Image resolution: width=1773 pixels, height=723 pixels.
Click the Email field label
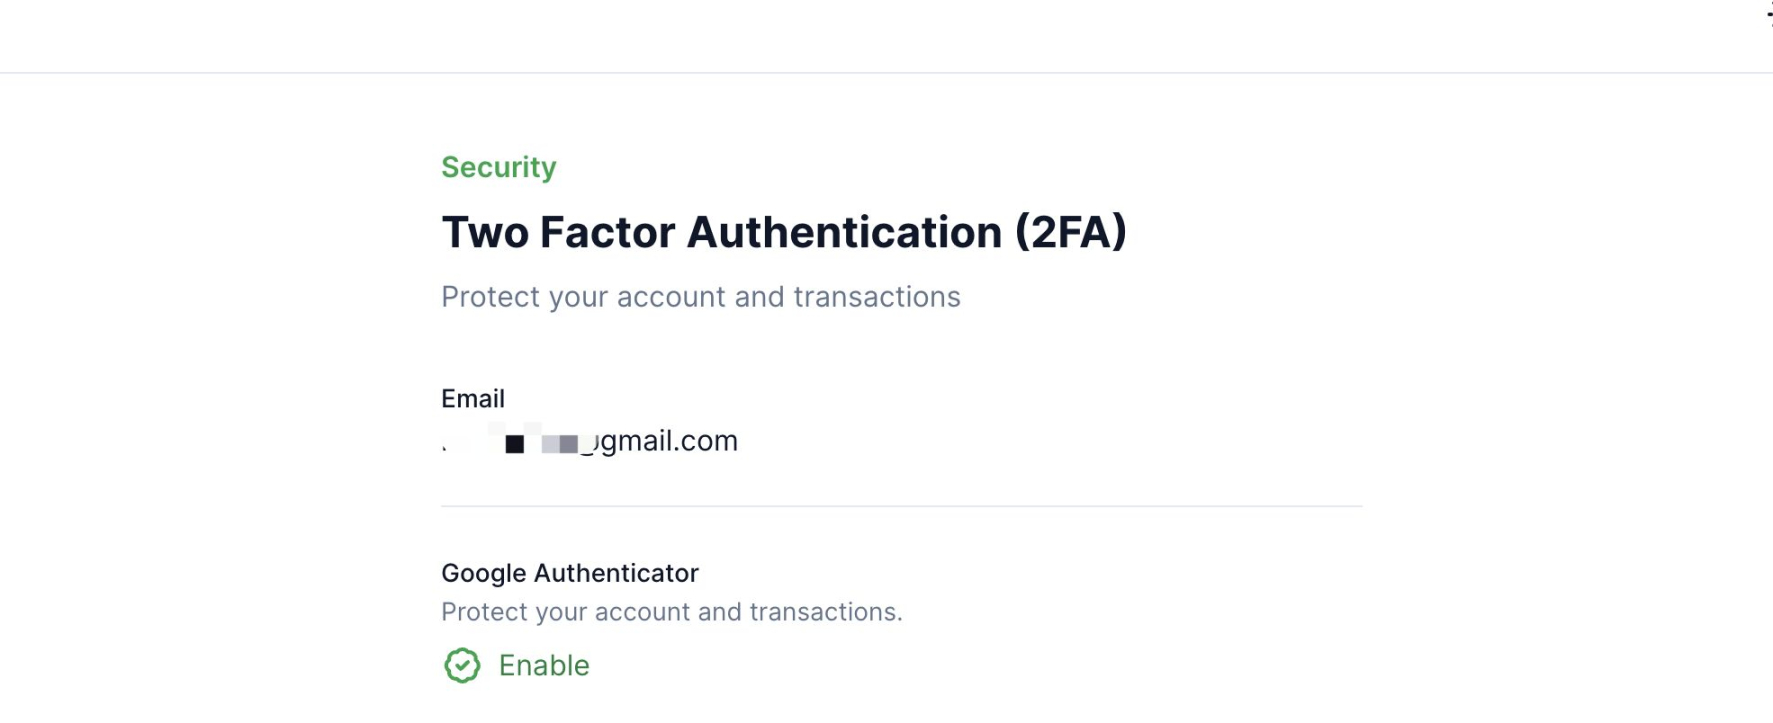coord(473,399)
